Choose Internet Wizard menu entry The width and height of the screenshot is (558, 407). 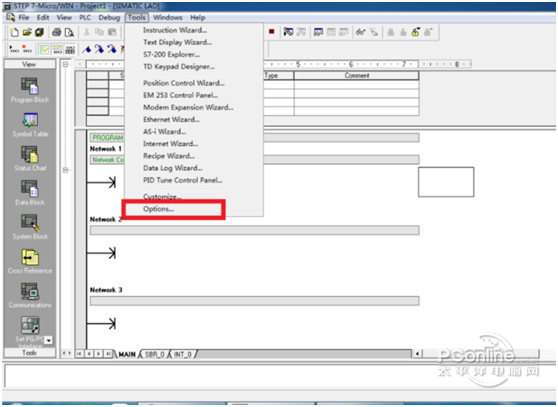point(194,143)
